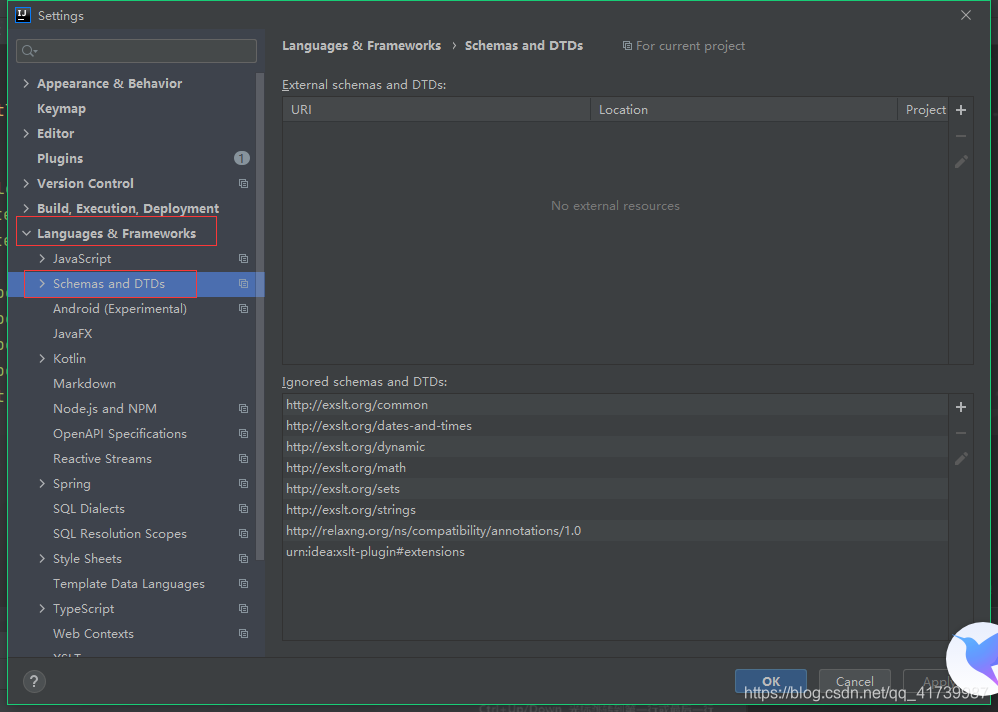Viewport: 998px width, 712px height.
Task: Expand the Schemas and DTDs node arrow
Action: pyautogui.click(x=42, y=284)
